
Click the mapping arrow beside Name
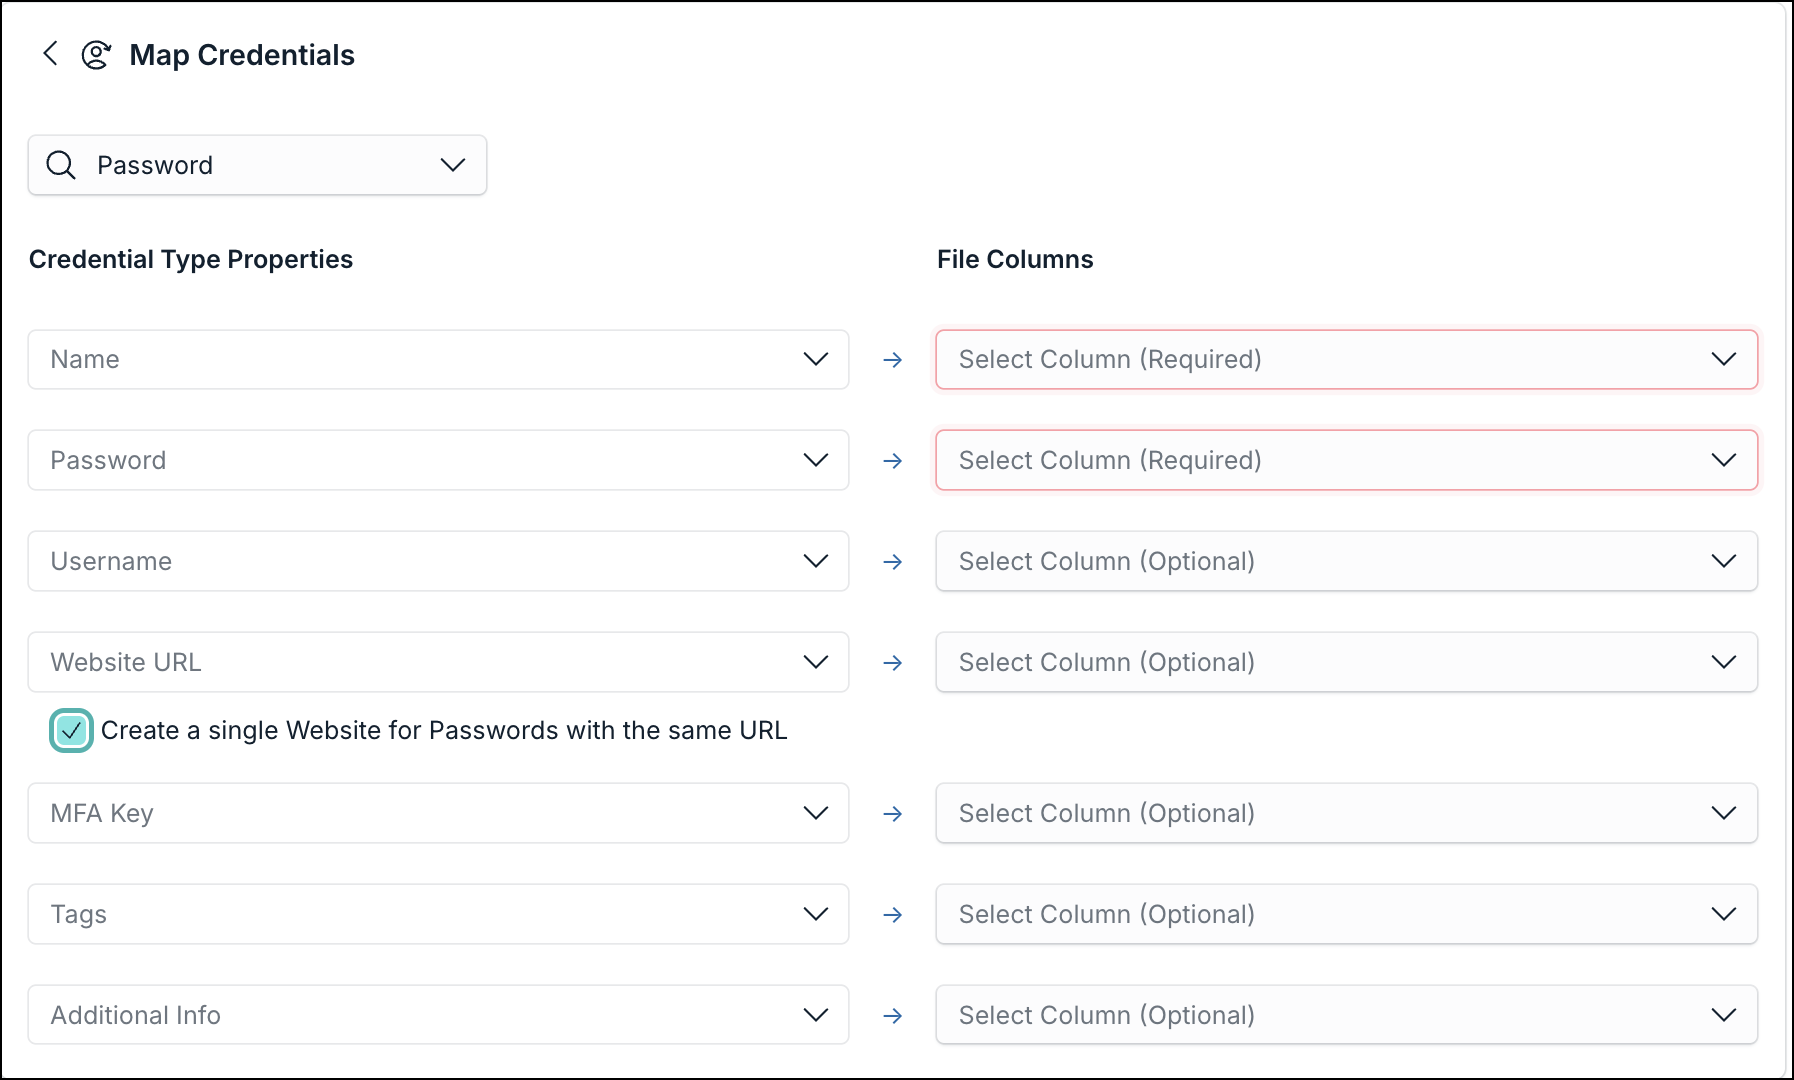pyautogui.click(x=893, y=360)
